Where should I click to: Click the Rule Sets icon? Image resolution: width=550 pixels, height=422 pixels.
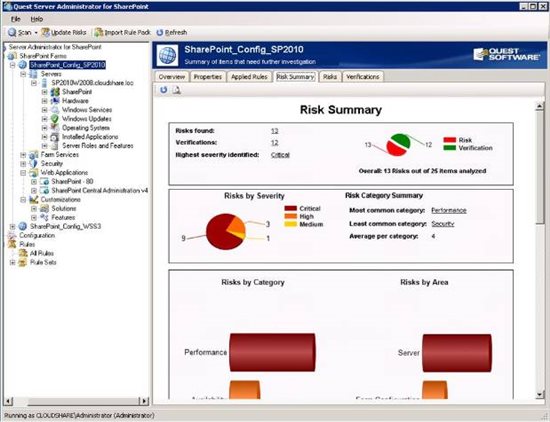(x=23, y=262)
